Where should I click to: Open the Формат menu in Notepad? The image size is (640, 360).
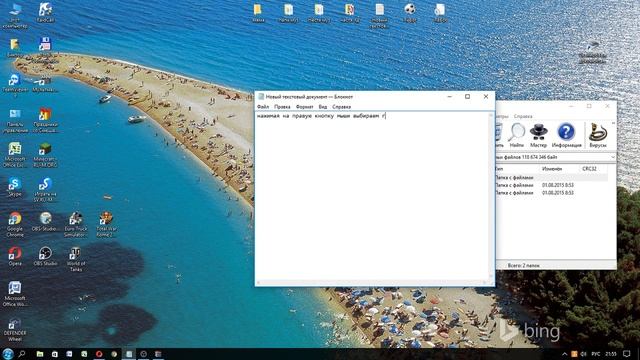[x=304, y=107]
